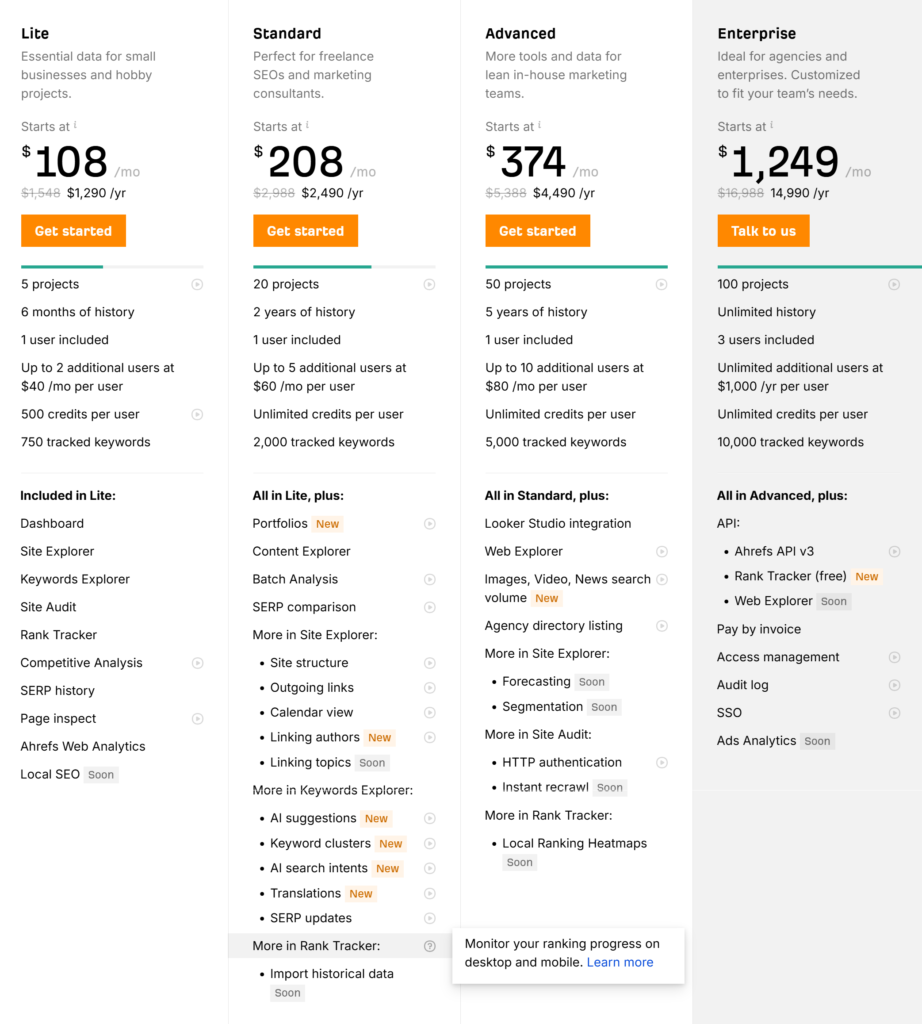Click the play icon beside Lite's 5 projects
Viewport: 922px width, 1024px height.
click(197, 285)
